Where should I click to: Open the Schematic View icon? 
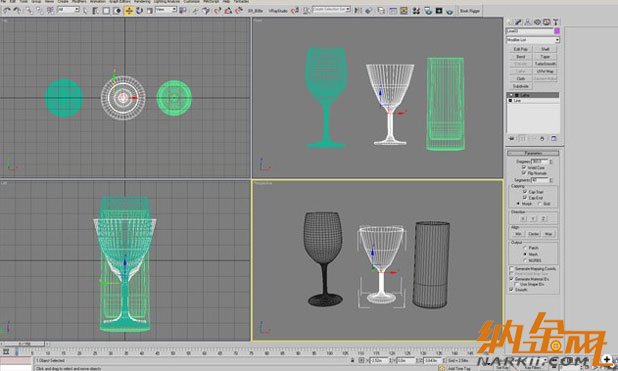point(404,11)
